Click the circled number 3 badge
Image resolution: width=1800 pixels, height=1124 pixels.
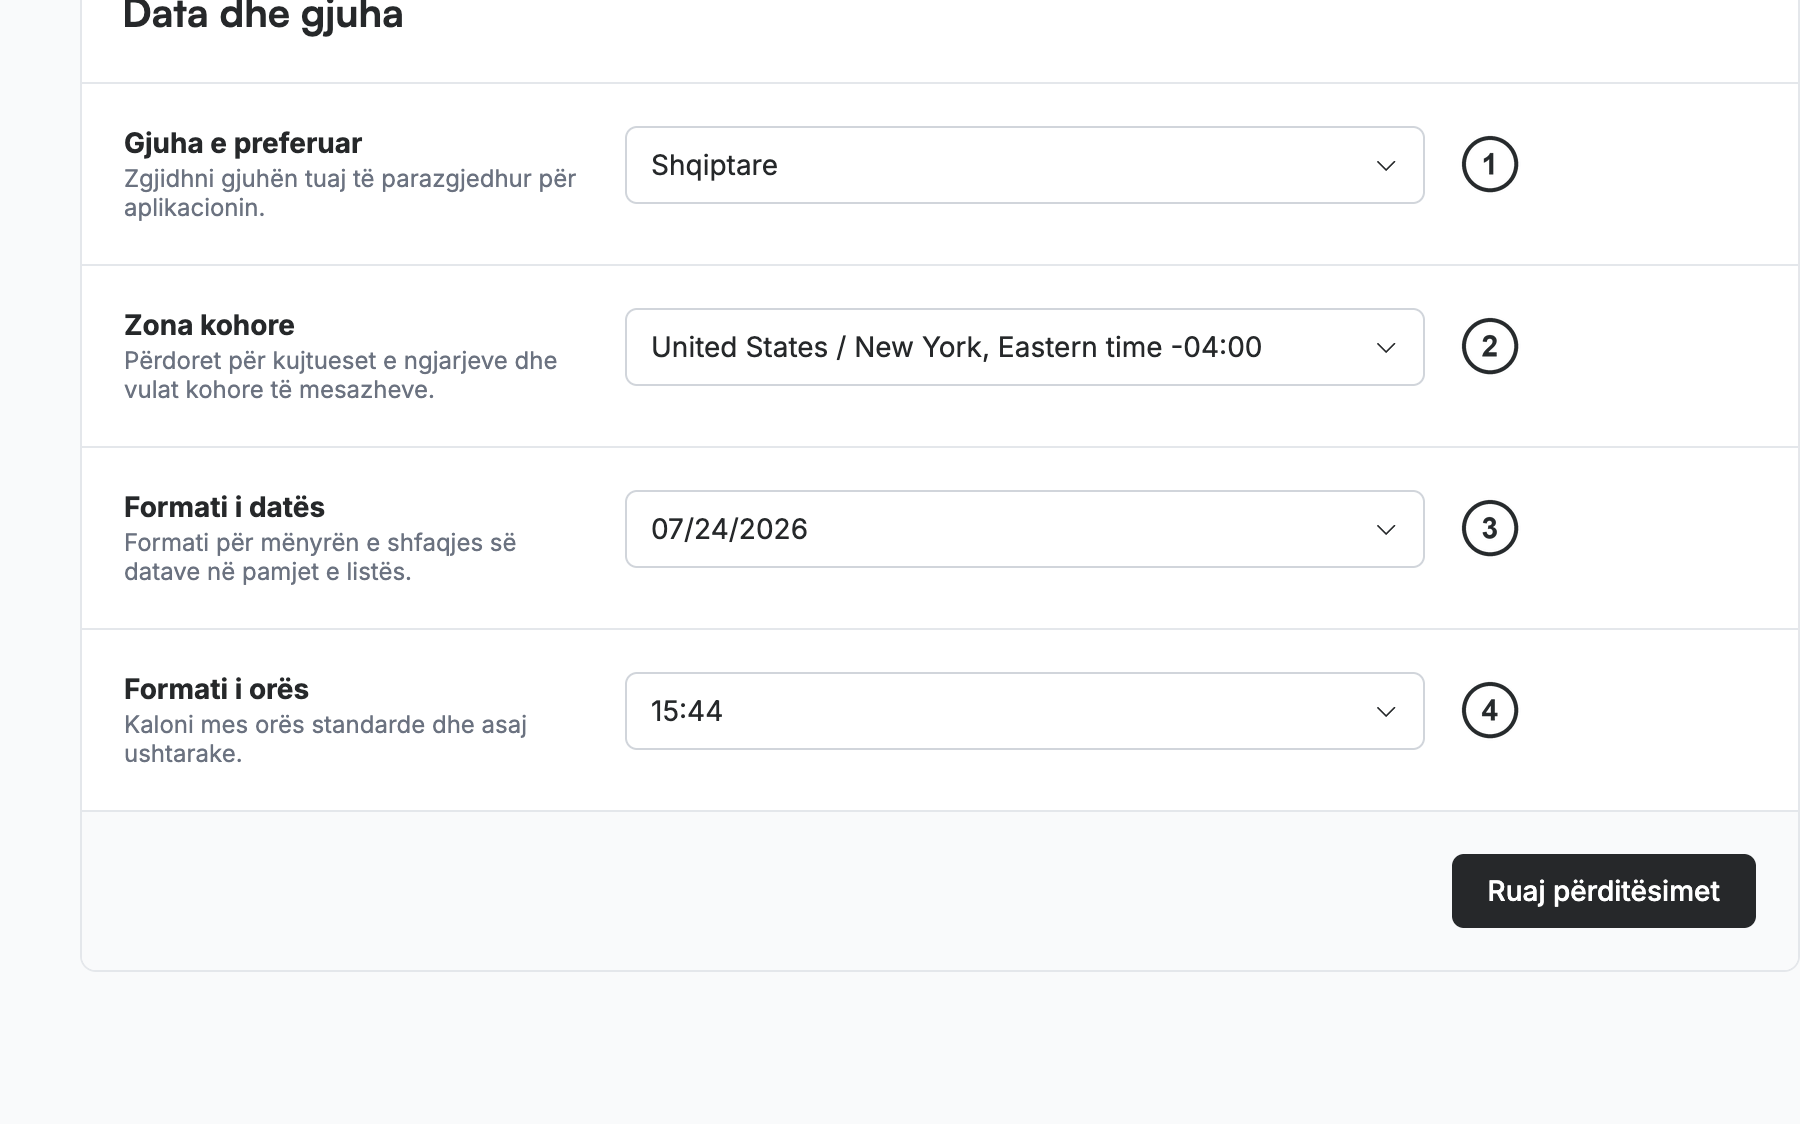pos(1490,528)
